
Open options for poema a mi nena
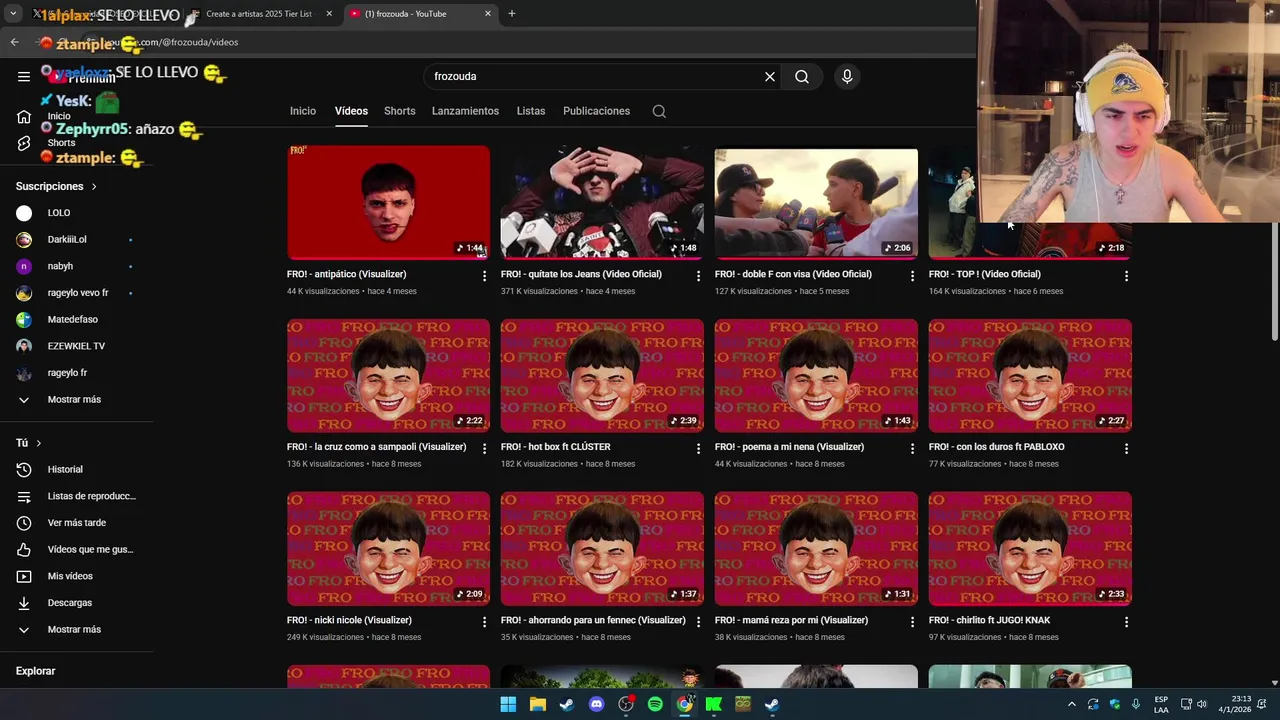click(912, 449)
